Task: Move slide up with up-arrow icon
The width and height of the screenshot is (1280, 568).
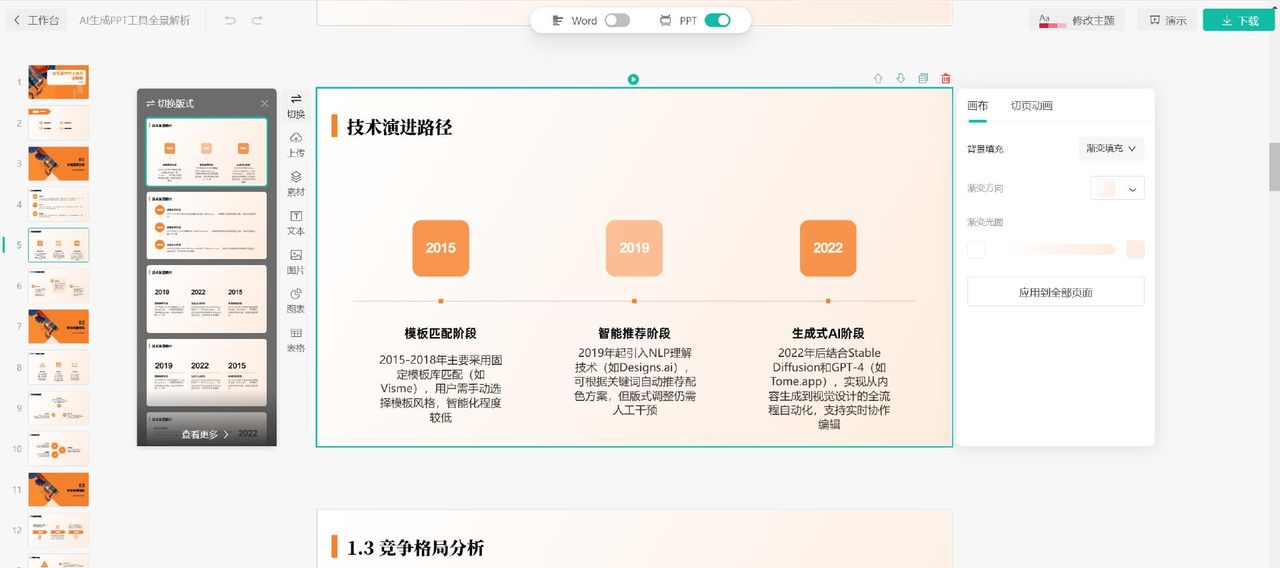Action: click(x=878, y=78)
